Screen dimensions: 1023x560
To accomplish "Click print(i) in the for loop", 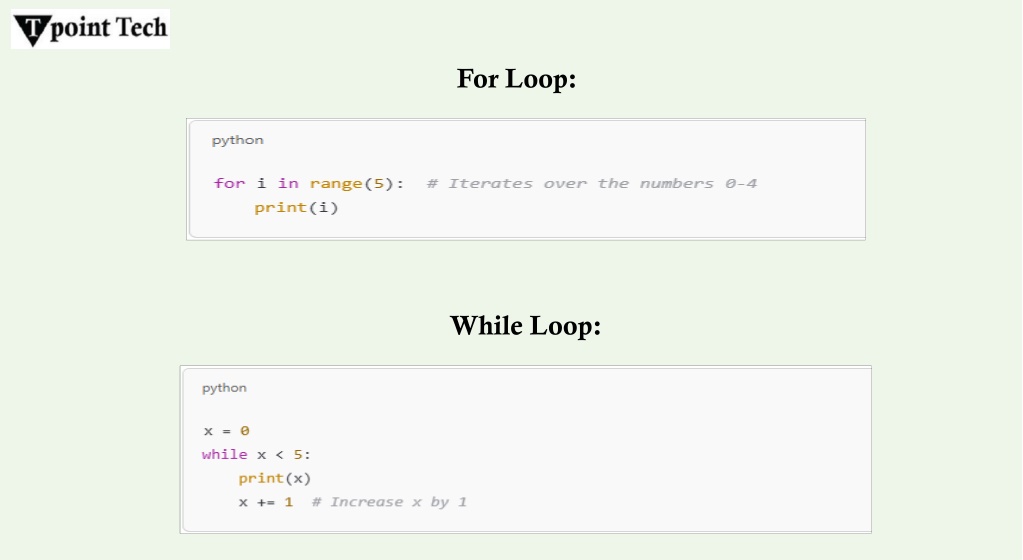I will [296, 208].
